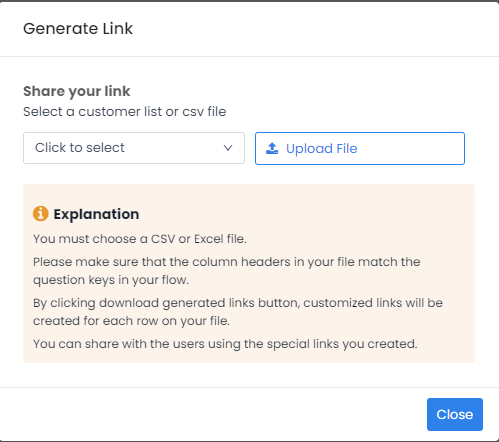Click the "You can share with the users" sentence
The height and width of the screenshot is (442, 499).
point(225,344)
